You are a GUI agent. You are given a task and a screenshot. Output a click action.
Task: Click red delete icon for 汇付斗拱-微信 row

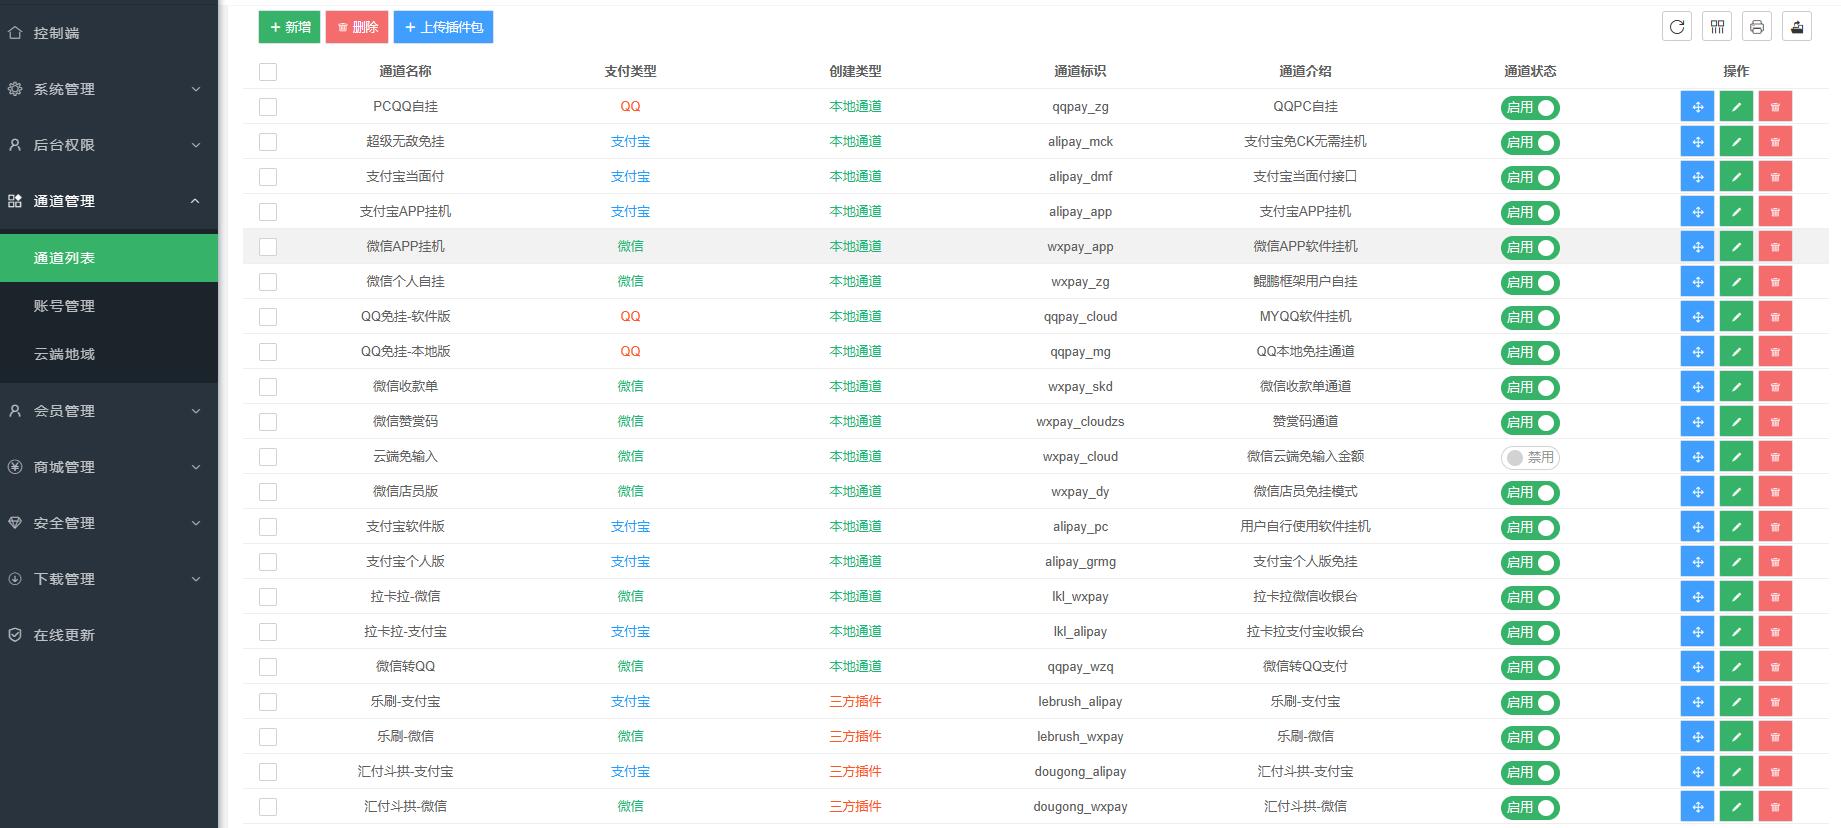coord(1775,807)
